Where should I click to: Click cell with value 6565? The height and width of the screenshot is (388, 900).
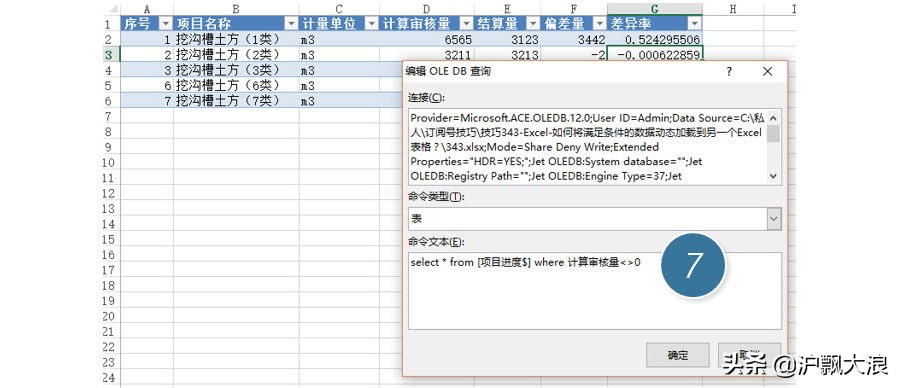[426, 39]
